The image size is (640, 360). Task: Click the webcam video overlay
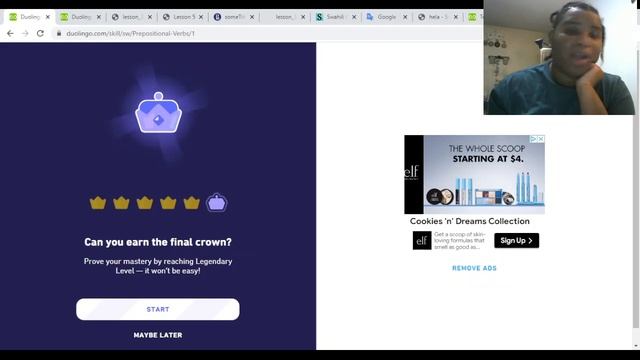pyautogui.click(x=559, y=57)
